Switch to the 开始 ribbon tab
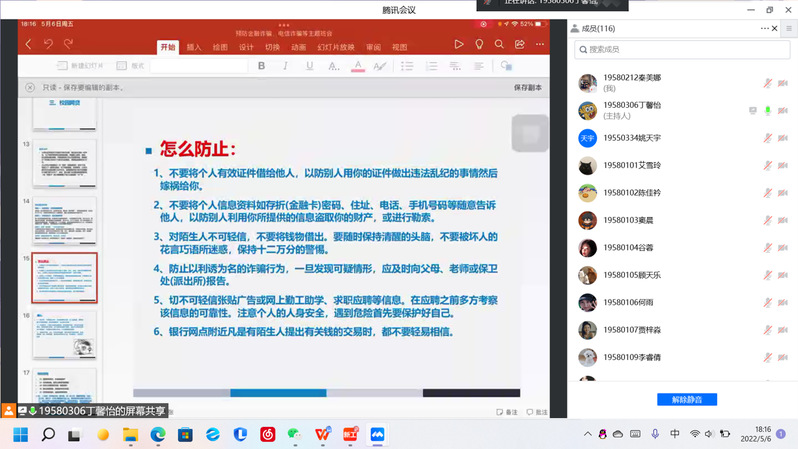 pos(168,47)
